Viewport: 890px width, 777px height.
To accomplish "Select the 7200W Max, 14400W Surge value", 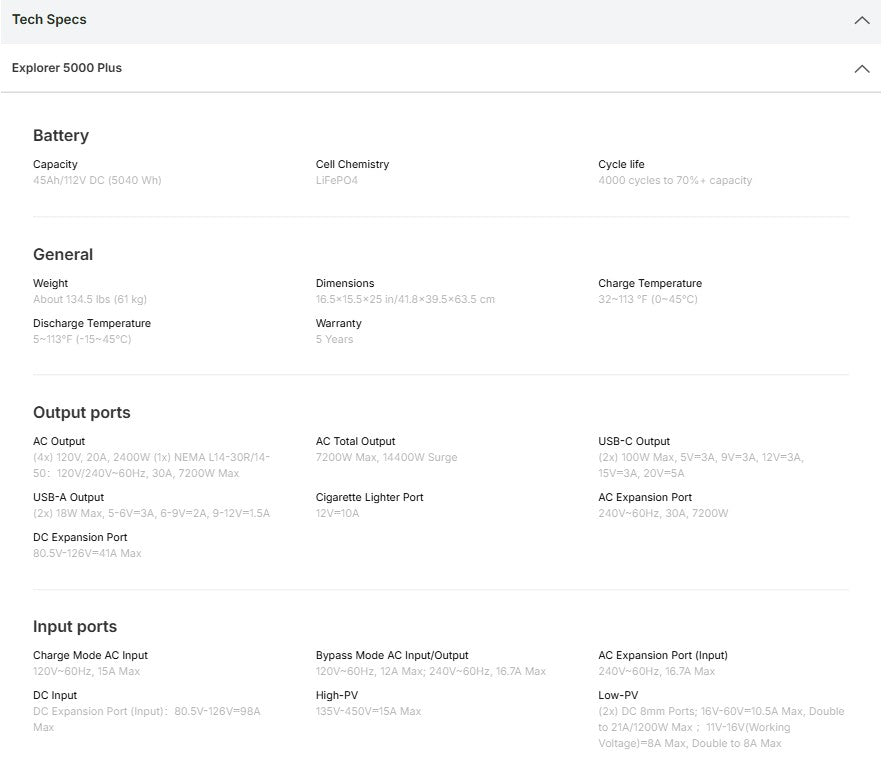I will [x=386, y=458].
